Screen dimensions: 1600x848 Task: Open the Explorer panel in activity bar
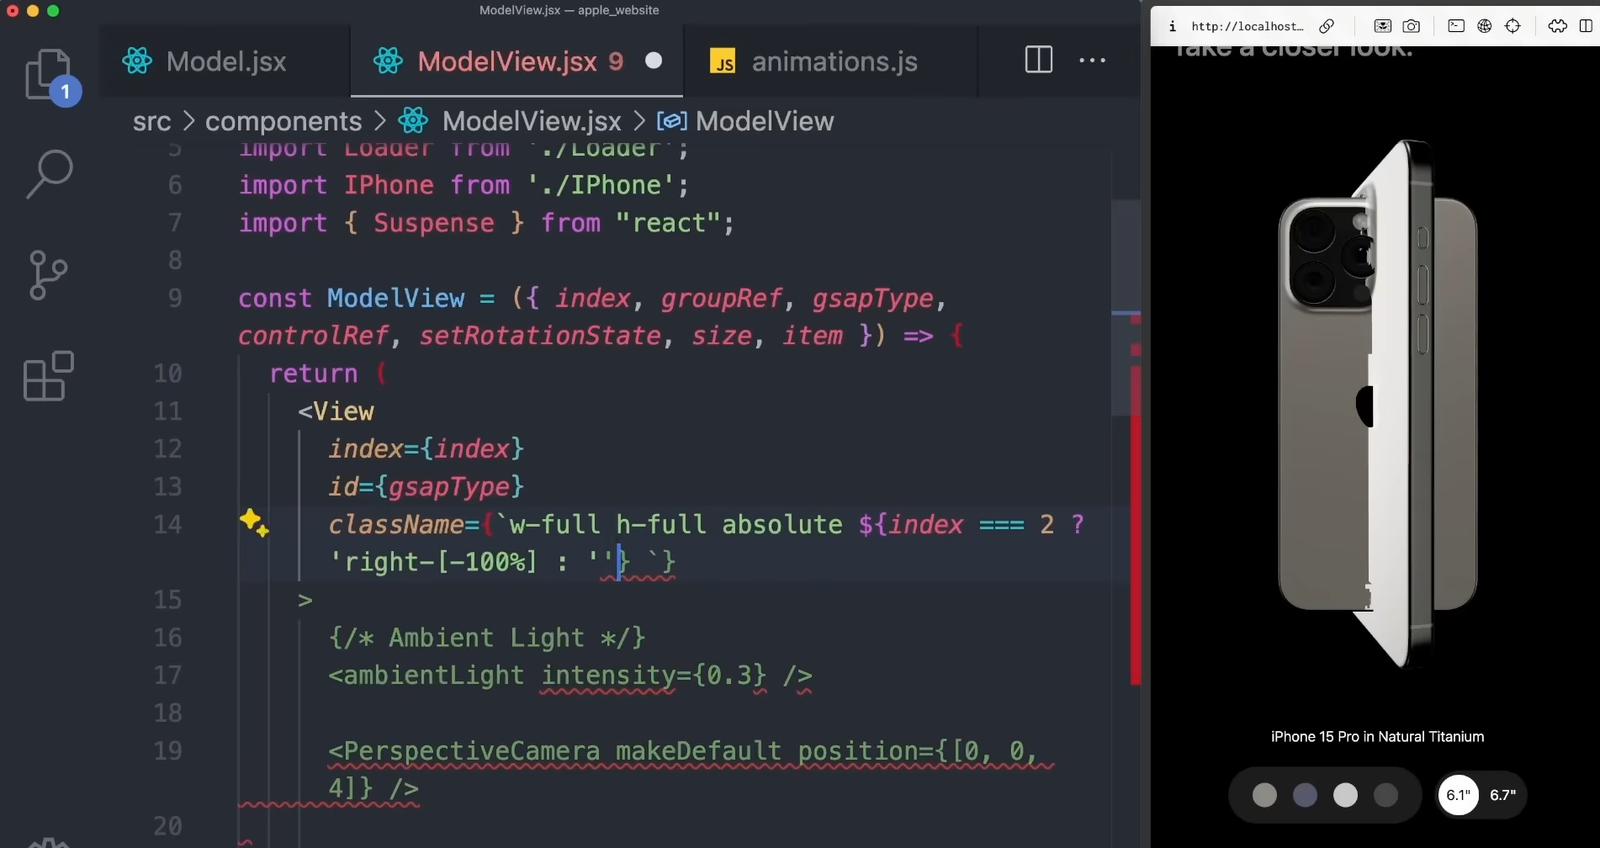click(x=48, y=75)
